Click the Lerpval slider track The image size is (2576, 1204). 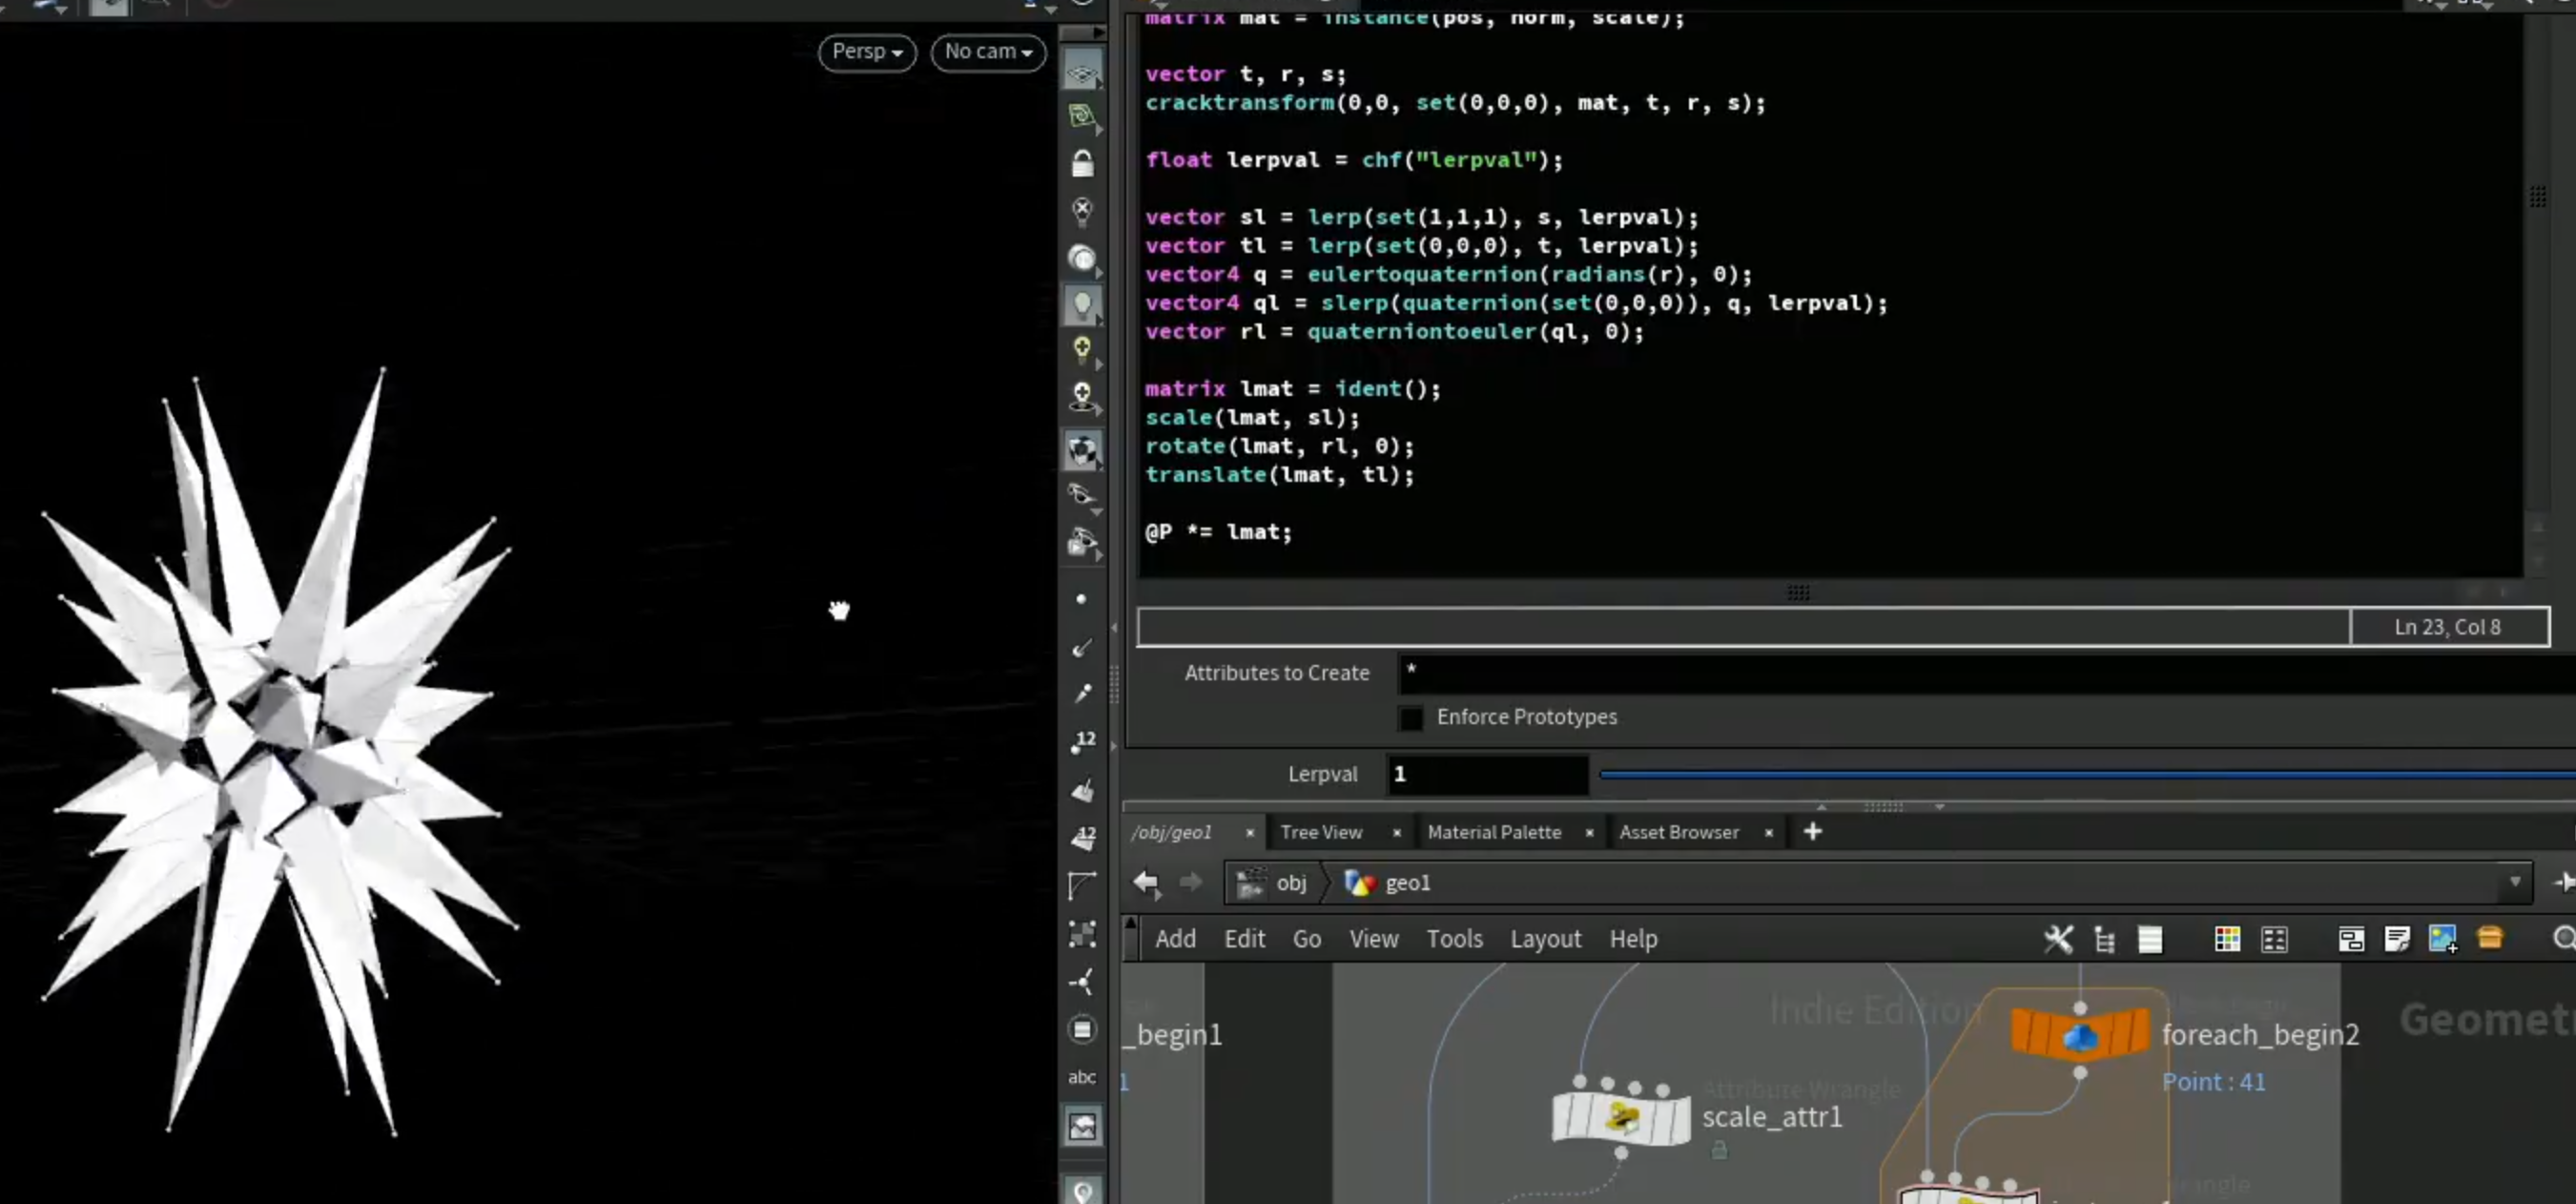[2088, 774]
